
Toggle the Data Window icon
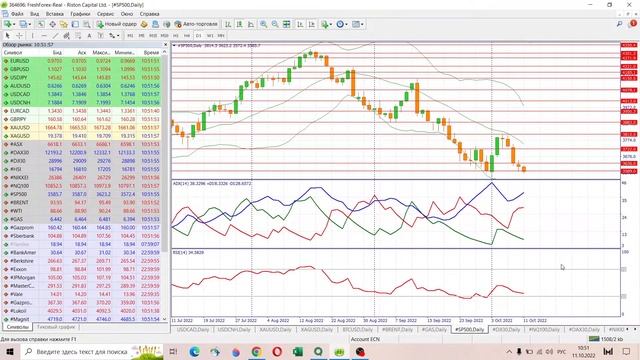[52, 24]
